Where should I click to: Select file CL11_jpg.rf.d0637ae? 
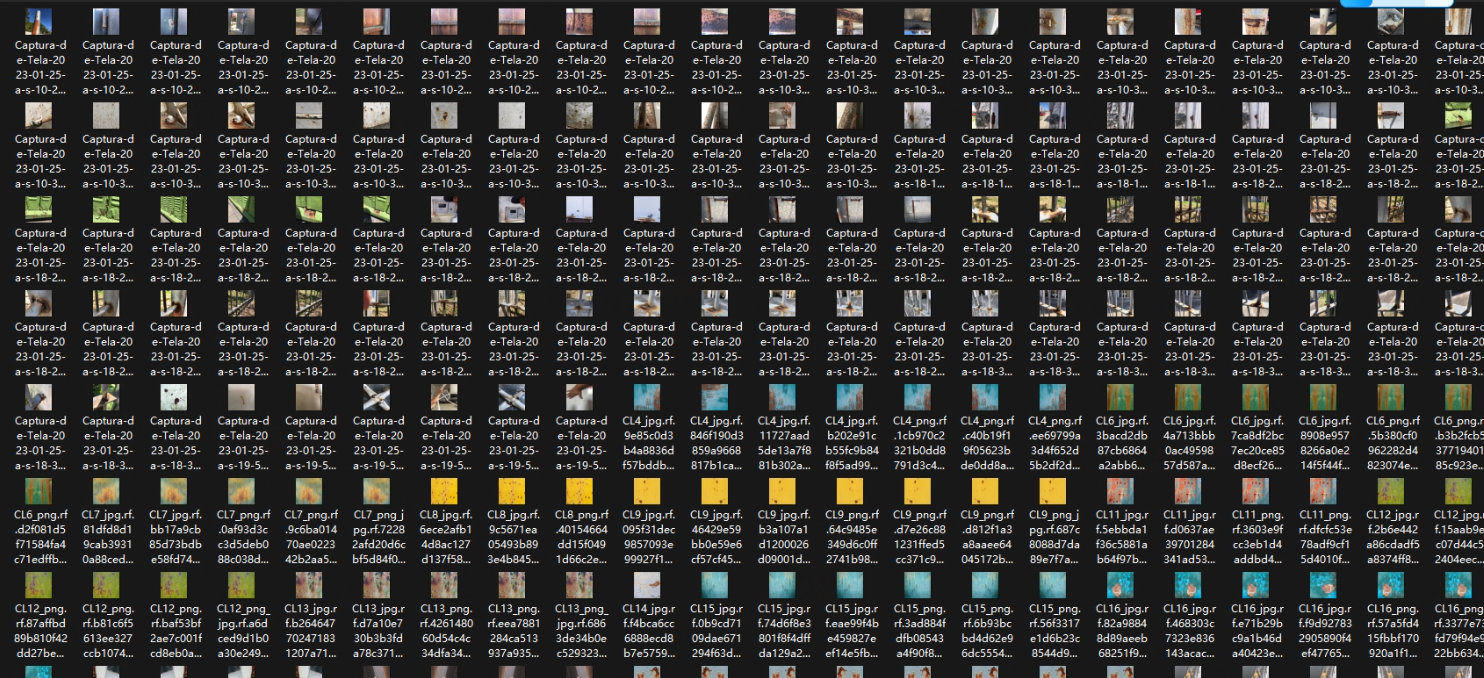pos(1190,491)
